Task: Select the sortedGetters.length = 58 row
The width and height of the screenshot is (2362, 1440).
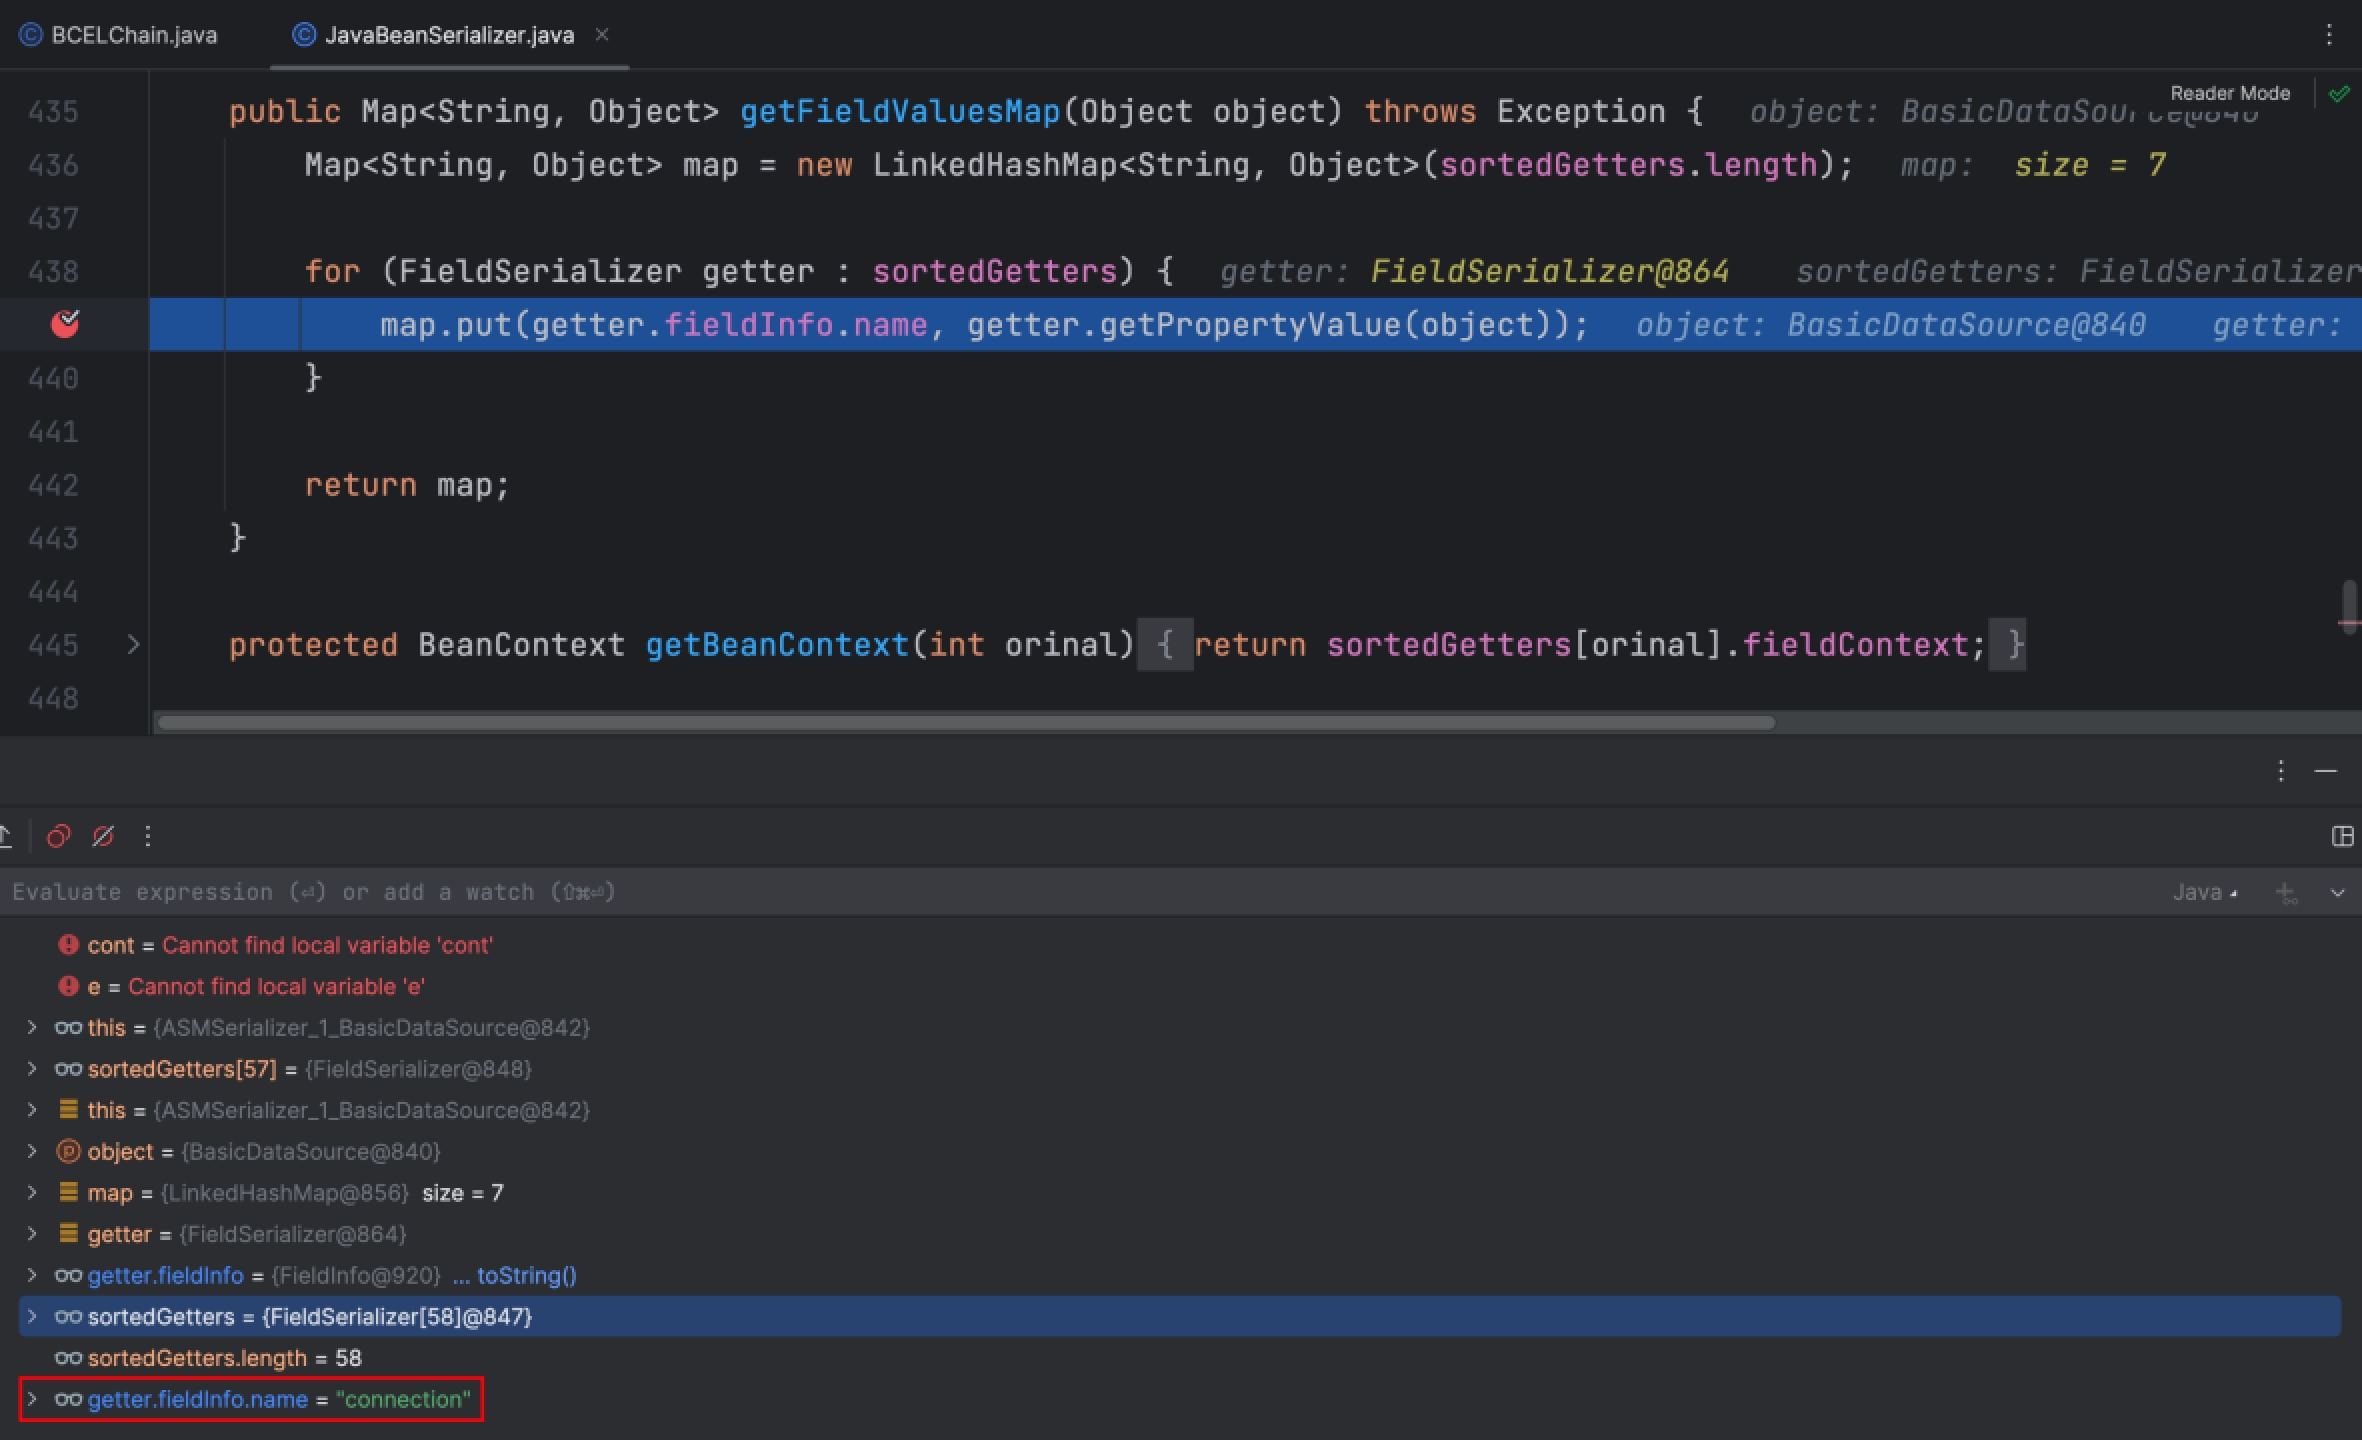Action: pyautogui.click(x=1180, y=1358)
